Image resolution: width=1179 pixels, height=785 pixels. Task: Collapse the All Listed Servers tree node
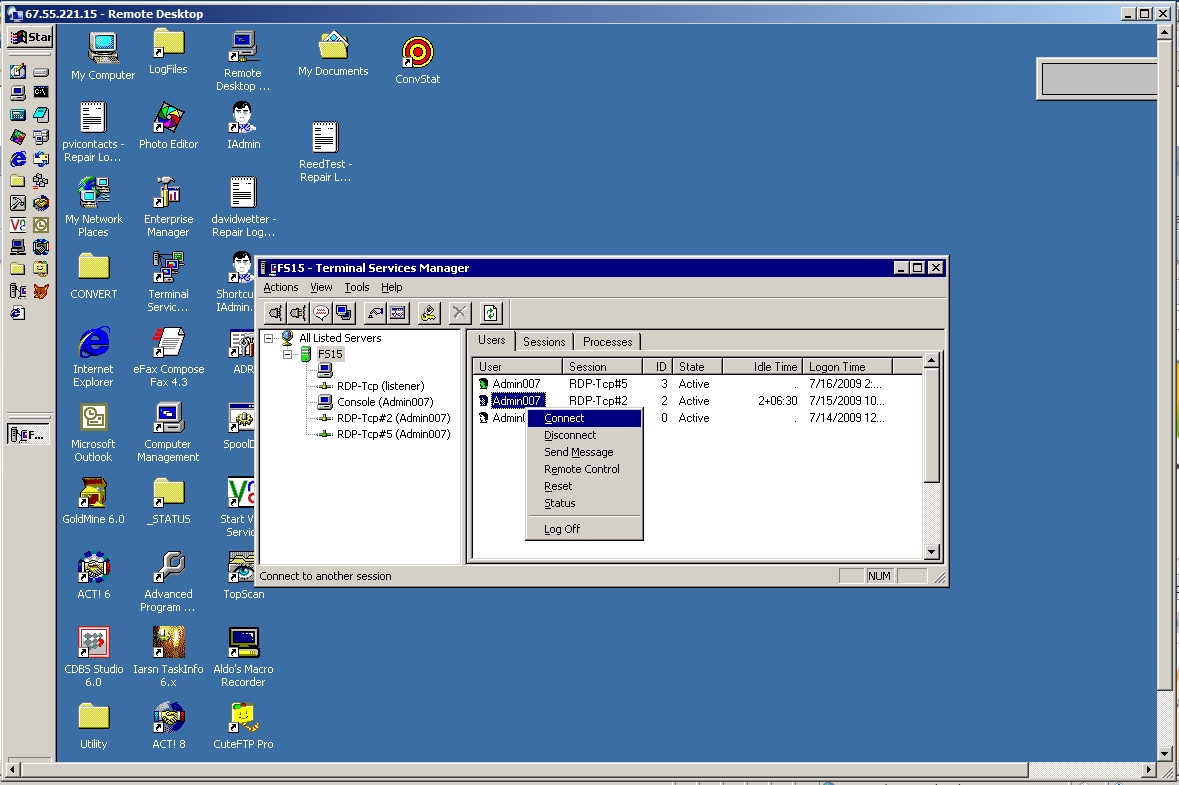[x=268, y=338]
